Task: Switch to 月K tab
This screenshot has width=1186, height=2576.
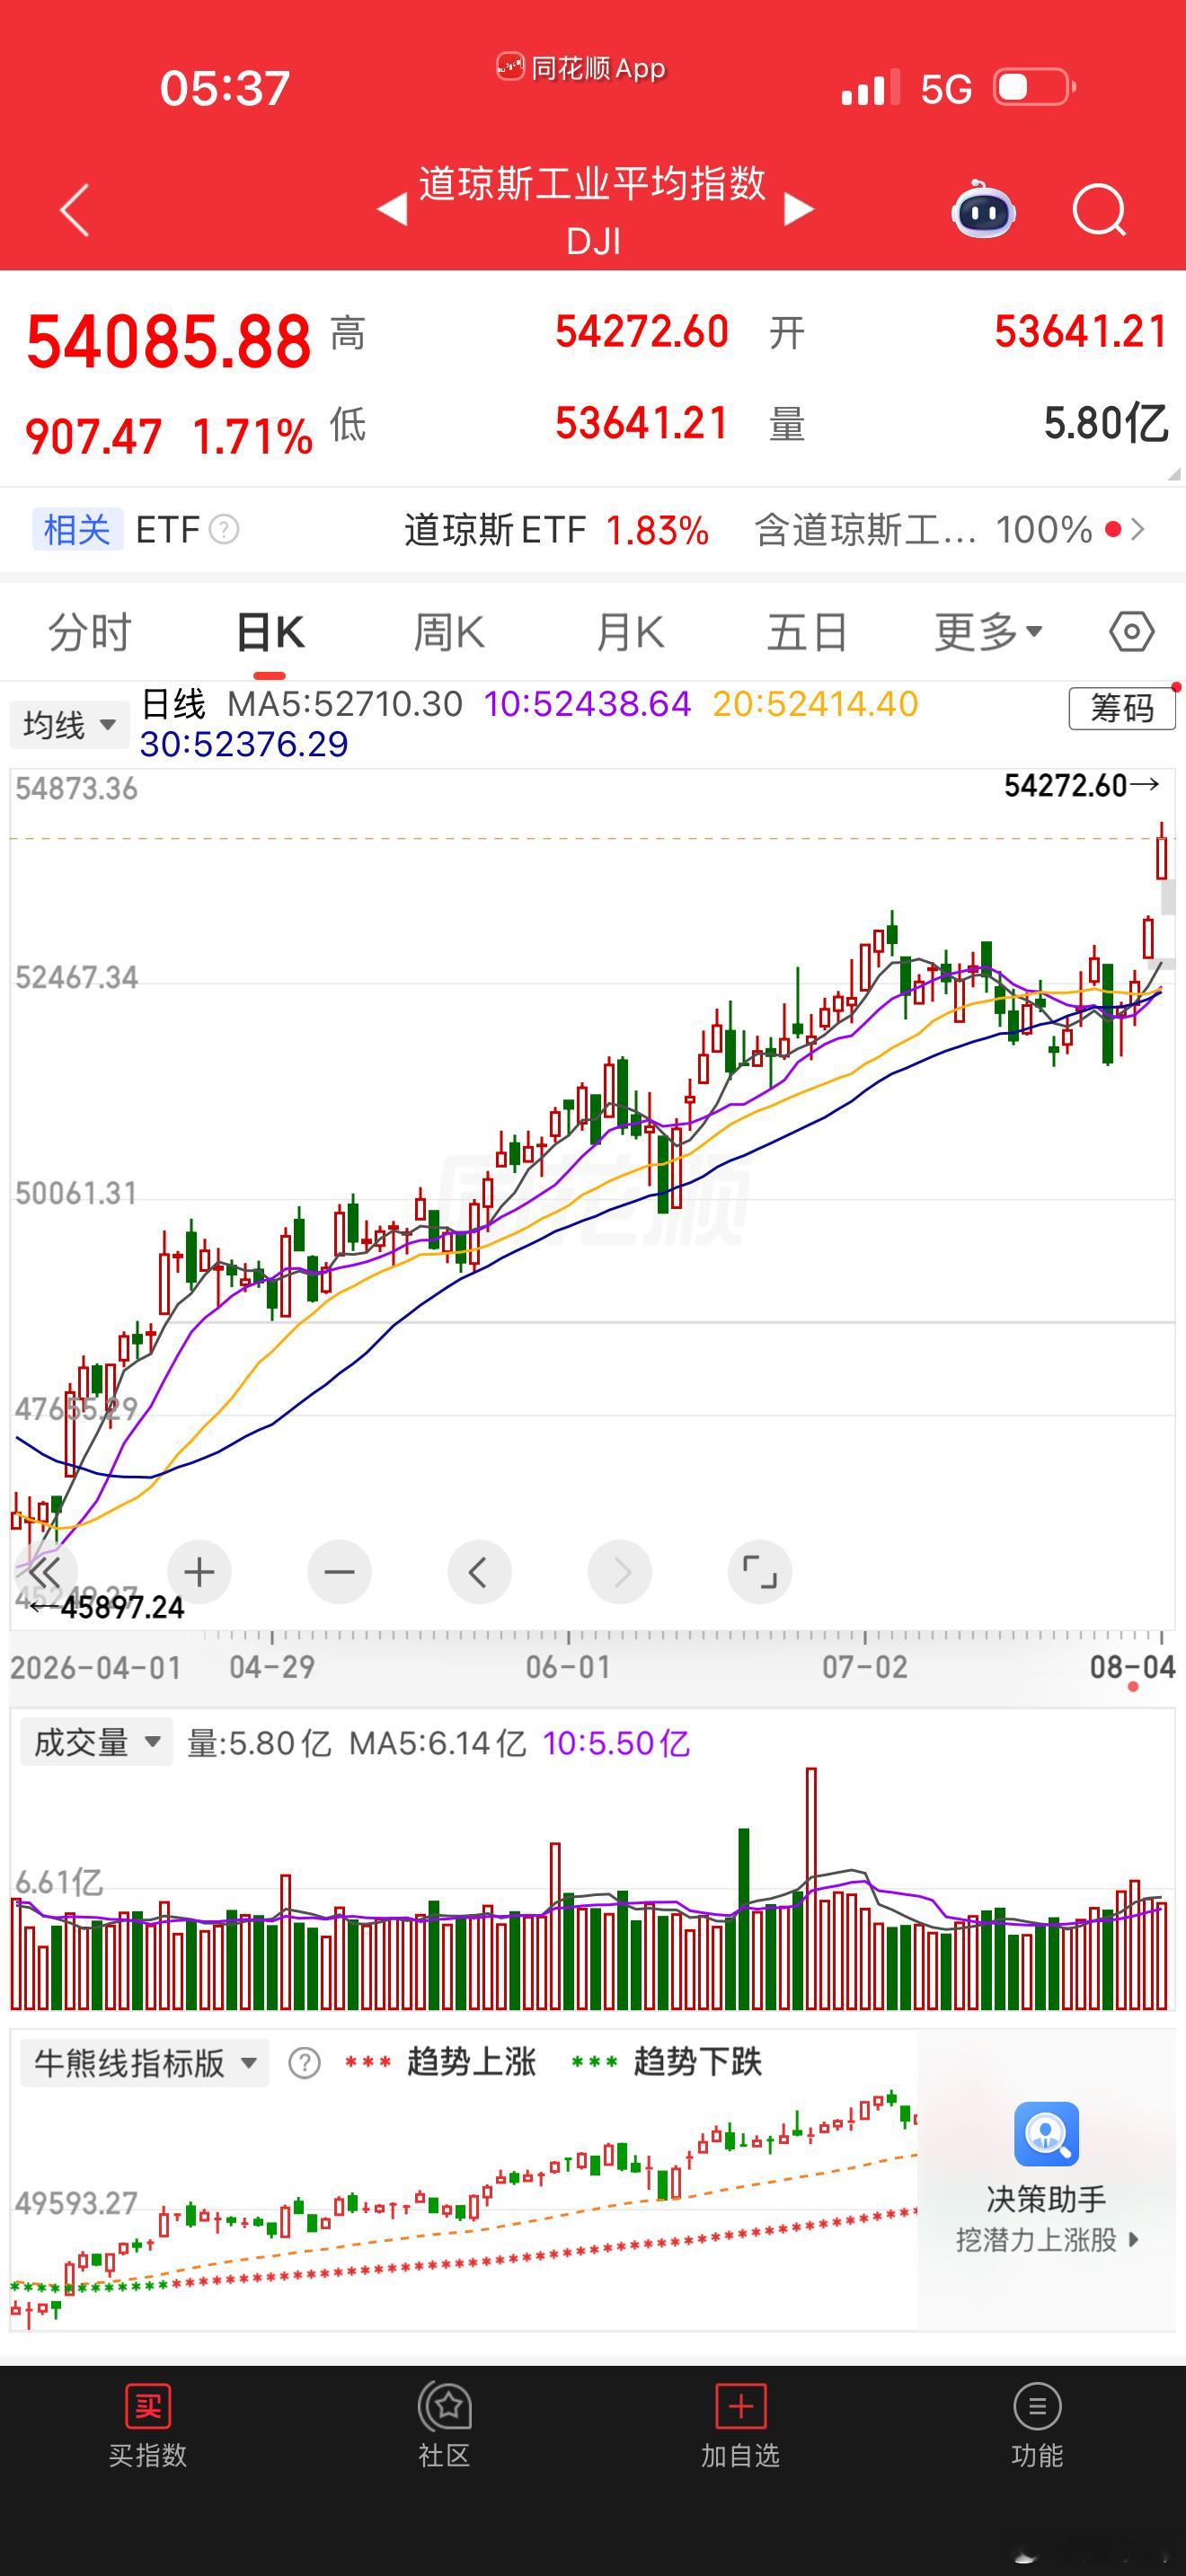Action: [x=629, y=632]
